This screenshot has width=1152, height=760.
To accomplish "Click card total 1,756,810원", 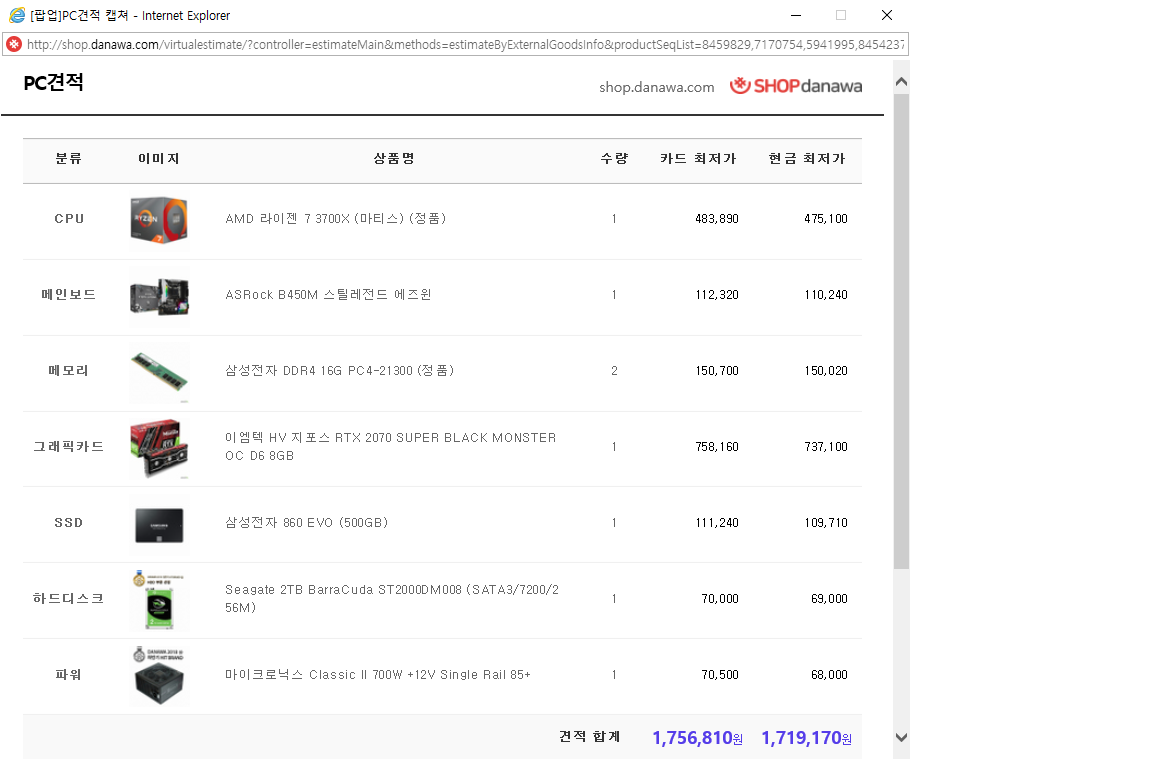I will 697,738.
